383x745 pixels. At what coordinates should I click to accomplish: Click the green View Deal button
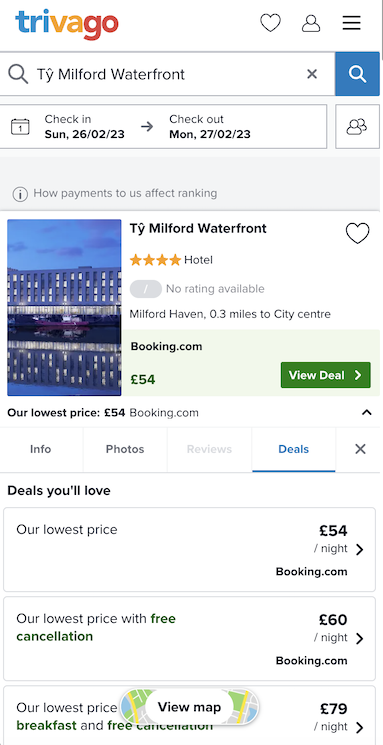coord(326,375)
